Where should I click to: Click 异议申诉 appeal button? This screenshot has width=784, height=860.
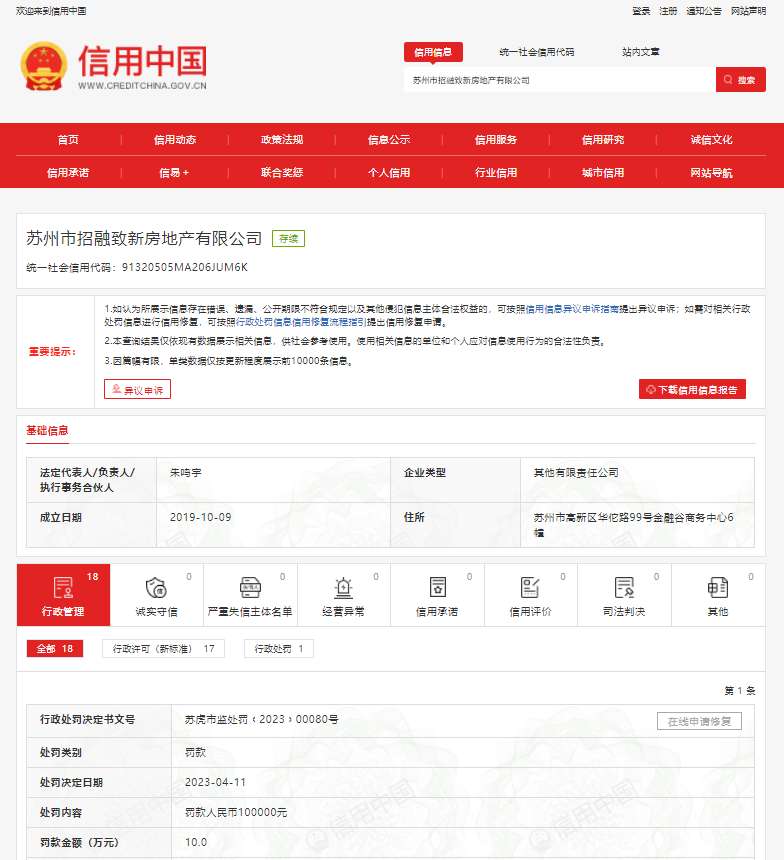click(x=137, y=389)
